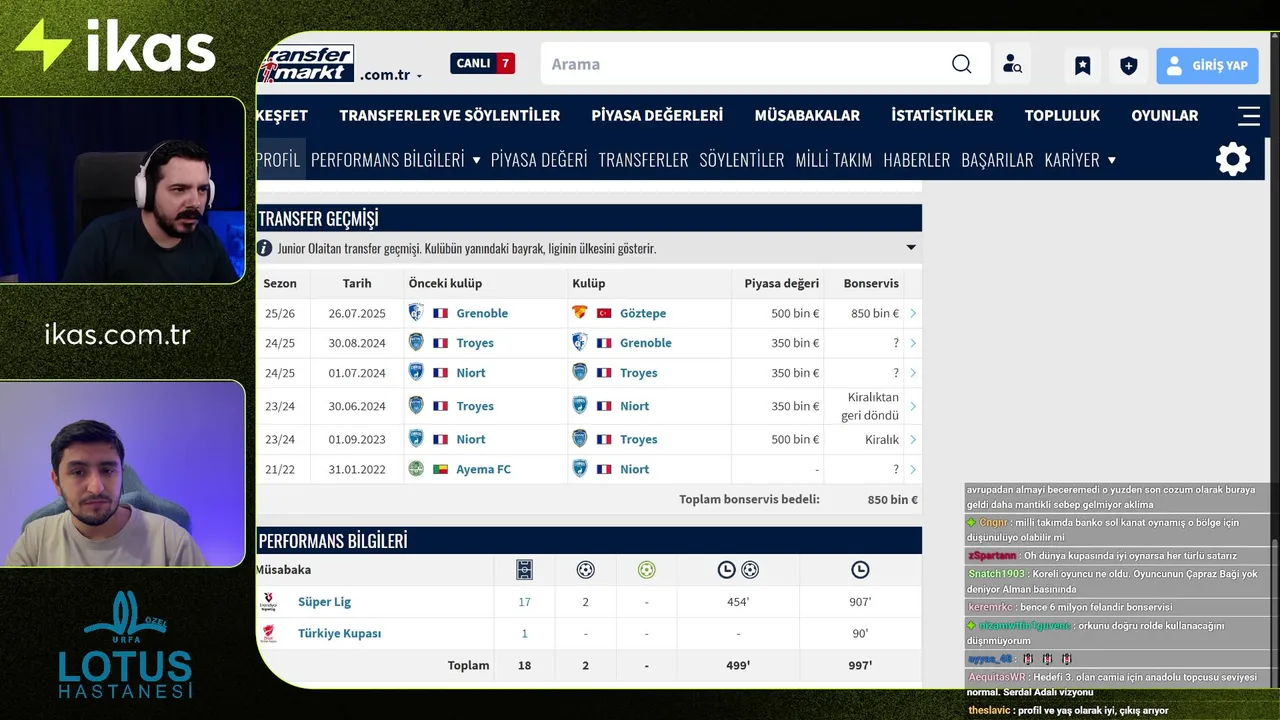Open the CANLI live scores badge
Image resolution: width=1280 pixels, height=720 pixels.
click(482, 63)
